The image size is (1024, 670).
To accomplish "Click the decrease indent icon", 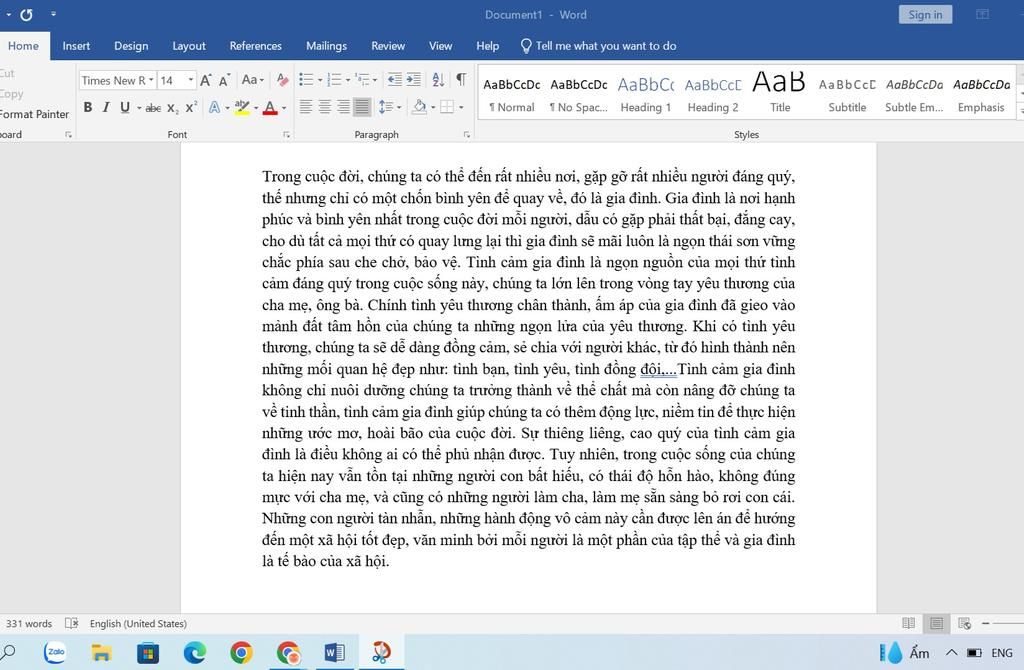I will coord(394,80).
